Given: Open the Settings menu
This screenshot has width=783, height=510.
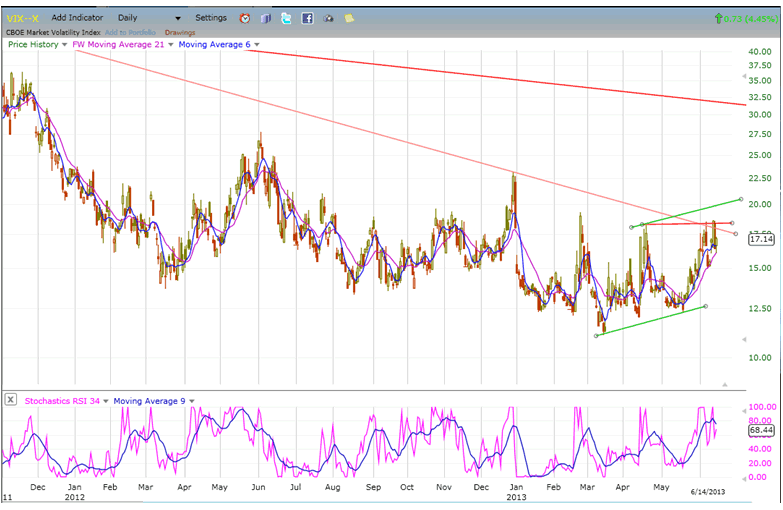Looking at the screenshot, I should point(211,18).
